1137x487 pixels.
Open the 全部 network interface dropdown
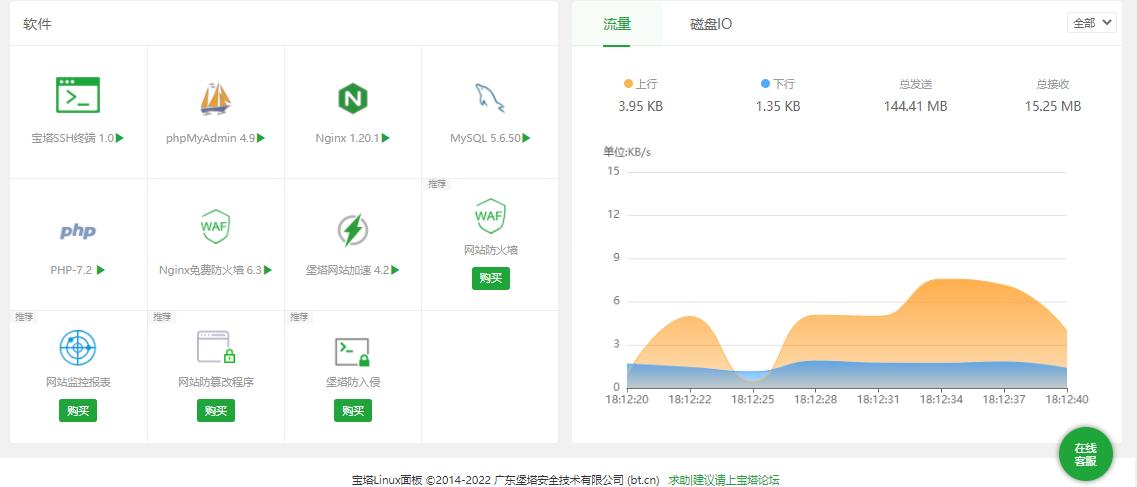click(1091, 23)
